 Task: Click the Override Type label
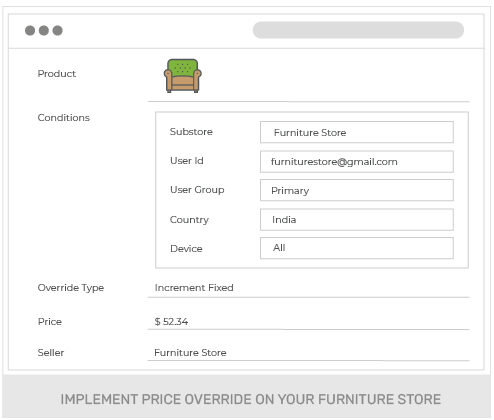click(71, 288)
